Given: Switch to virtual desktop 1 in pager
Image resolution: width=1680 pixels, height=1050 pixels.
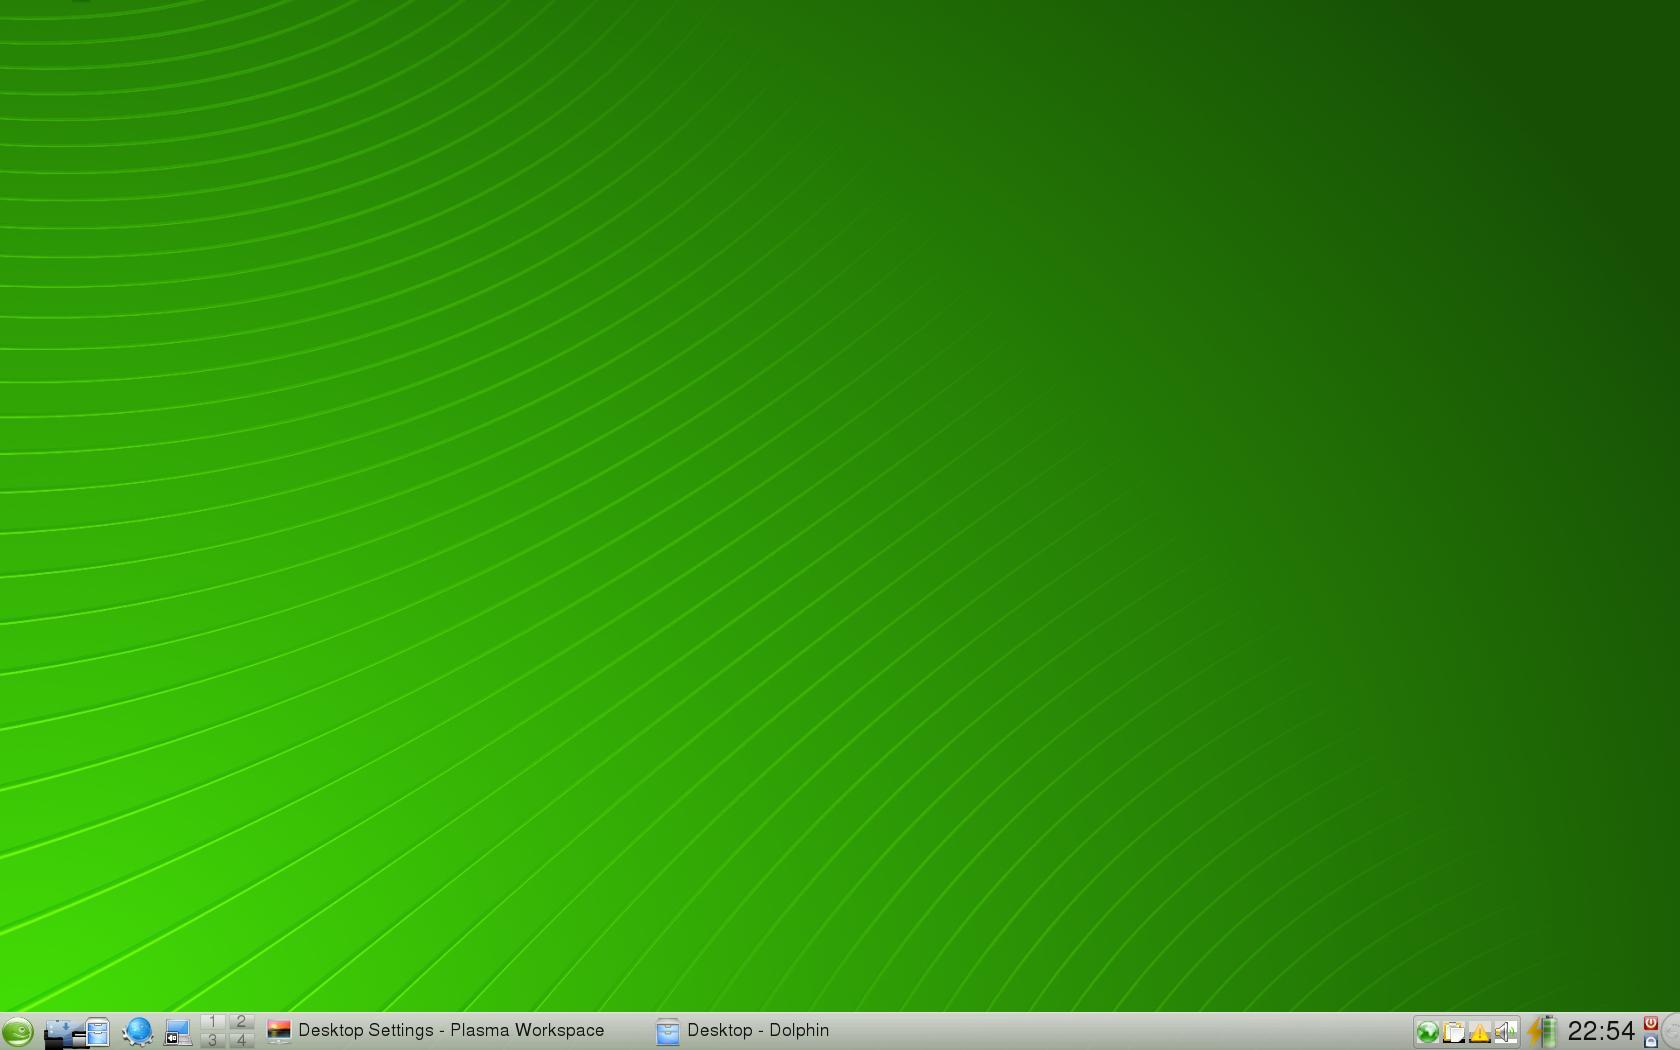Looking at the screenshot, I should [x=212, y=1022].
